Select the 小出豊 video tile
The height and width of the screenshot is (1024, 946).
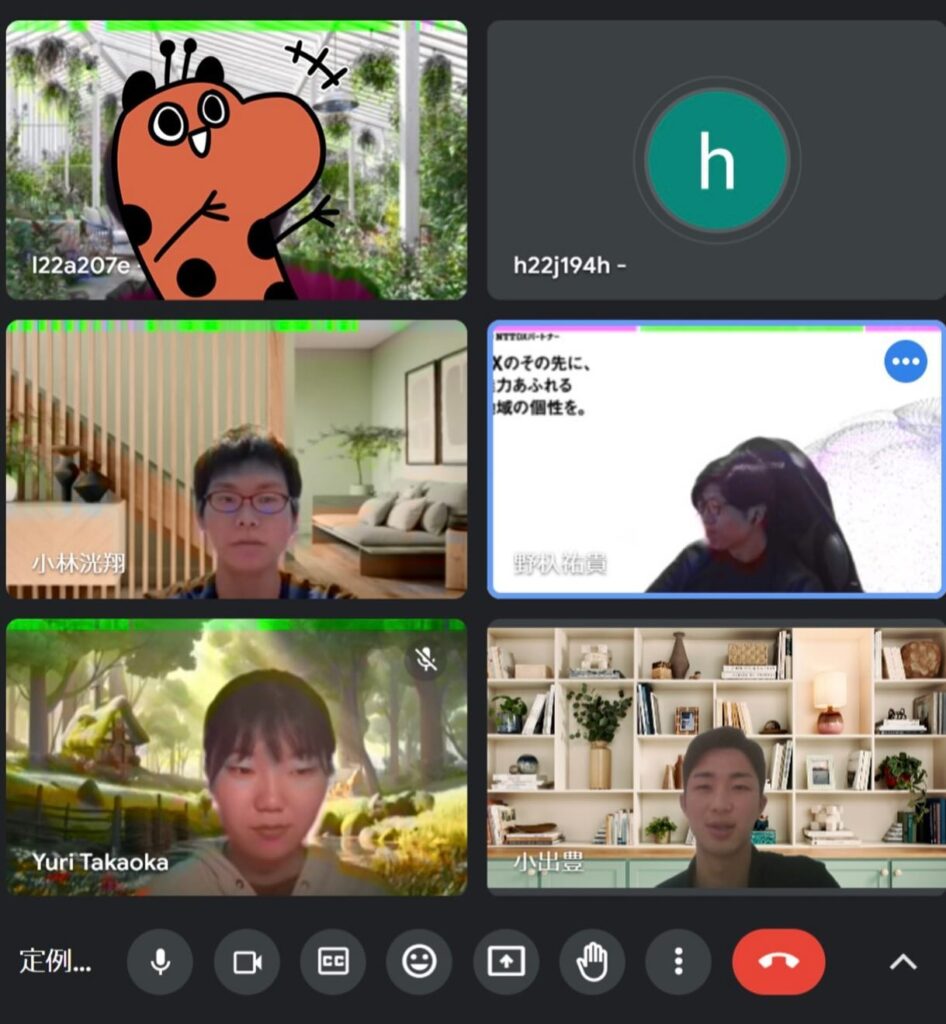(716, 758)
